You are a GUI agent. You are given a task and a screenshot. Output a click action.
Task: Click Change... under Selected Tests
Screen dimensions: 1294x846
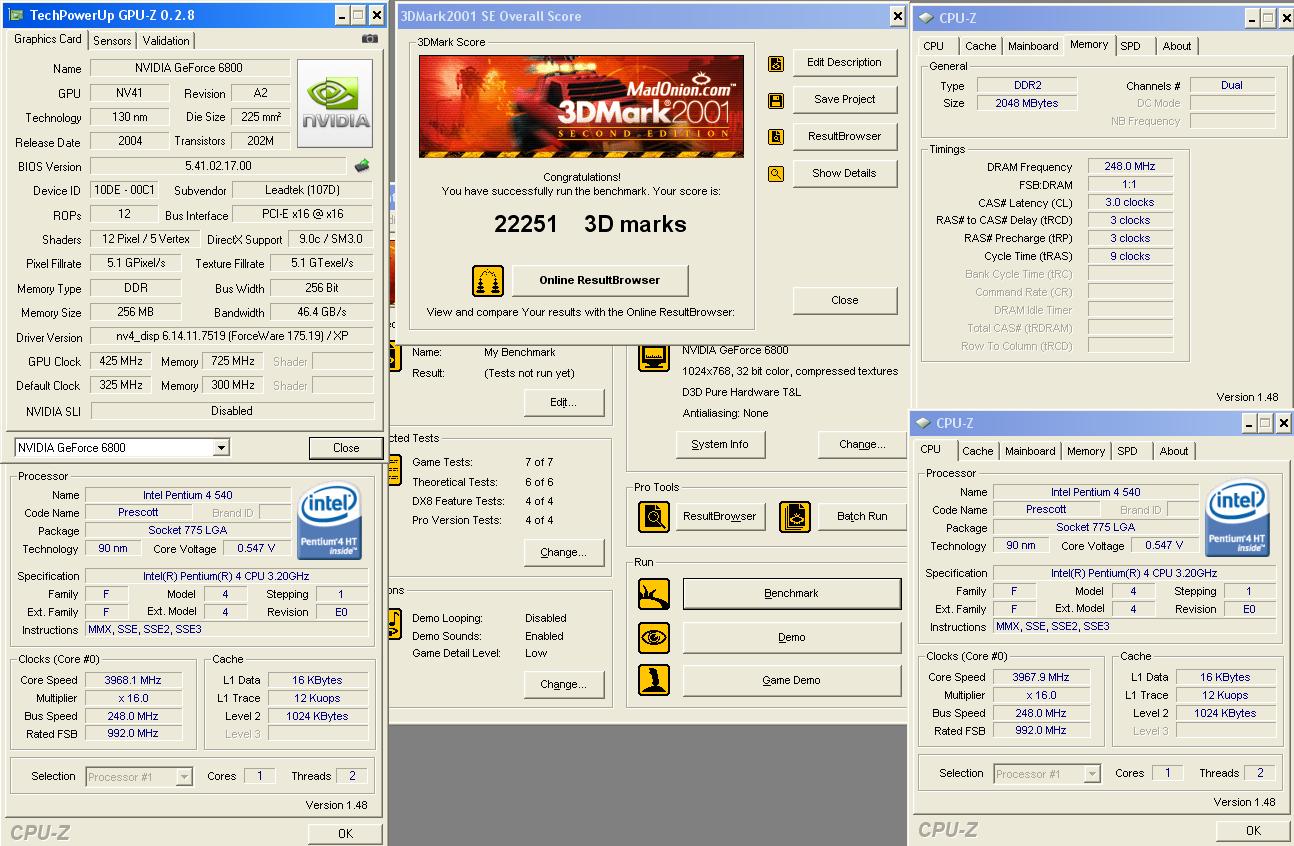point(564,552)
